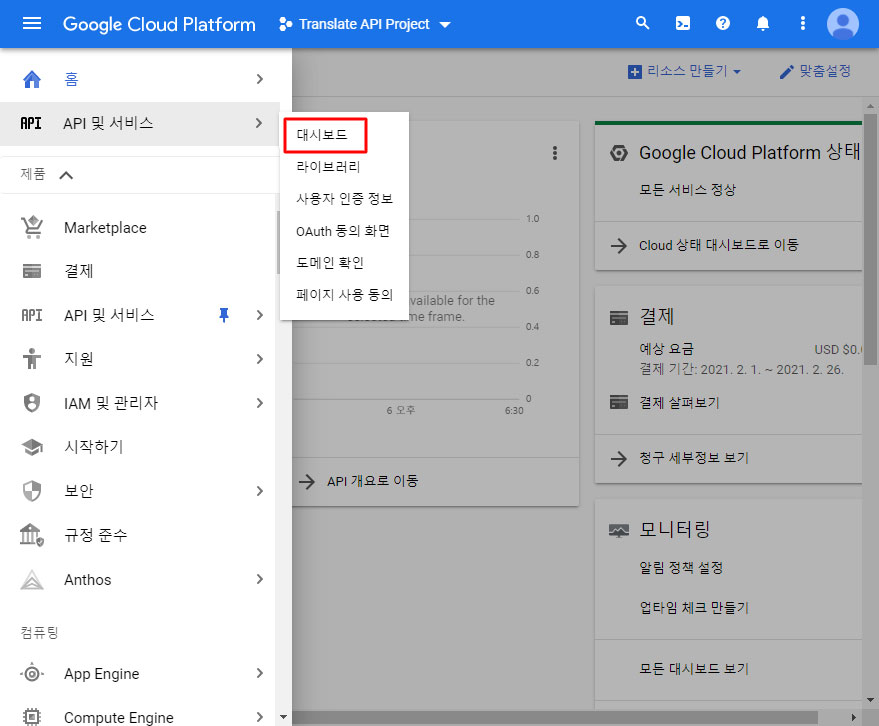Expand the App Engine submenu chevron

pos(260,673)
